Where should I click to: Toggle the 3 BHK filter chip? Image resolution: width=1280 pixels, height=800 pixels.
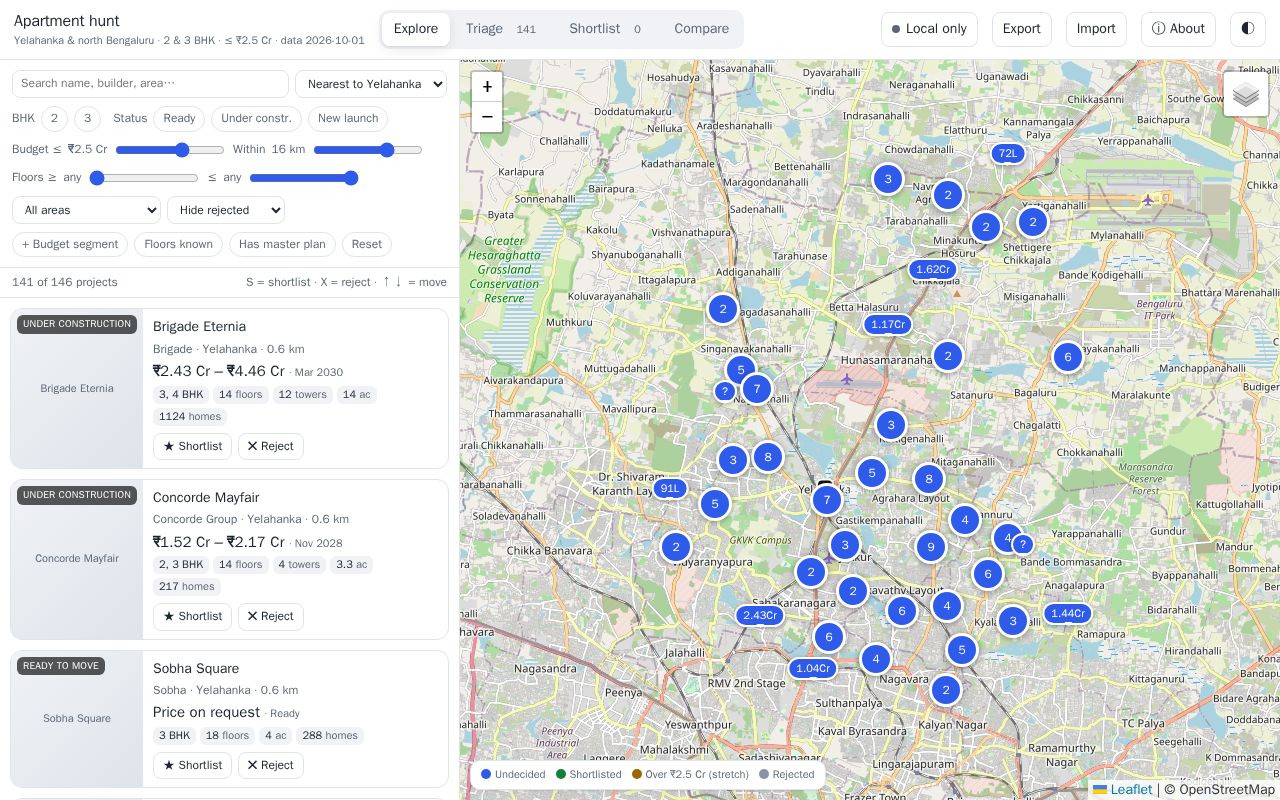click(87, 118)
